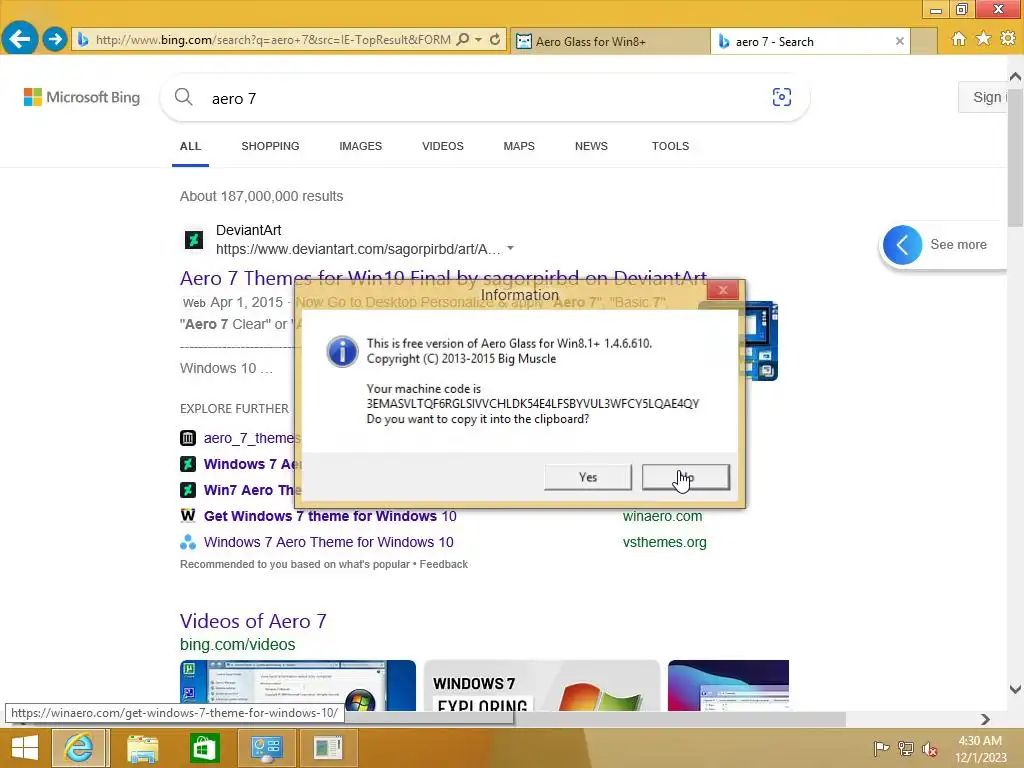Viewport: 1024px width, 768px height.
Task: Click the winaero.com source text
Action: 662,517
